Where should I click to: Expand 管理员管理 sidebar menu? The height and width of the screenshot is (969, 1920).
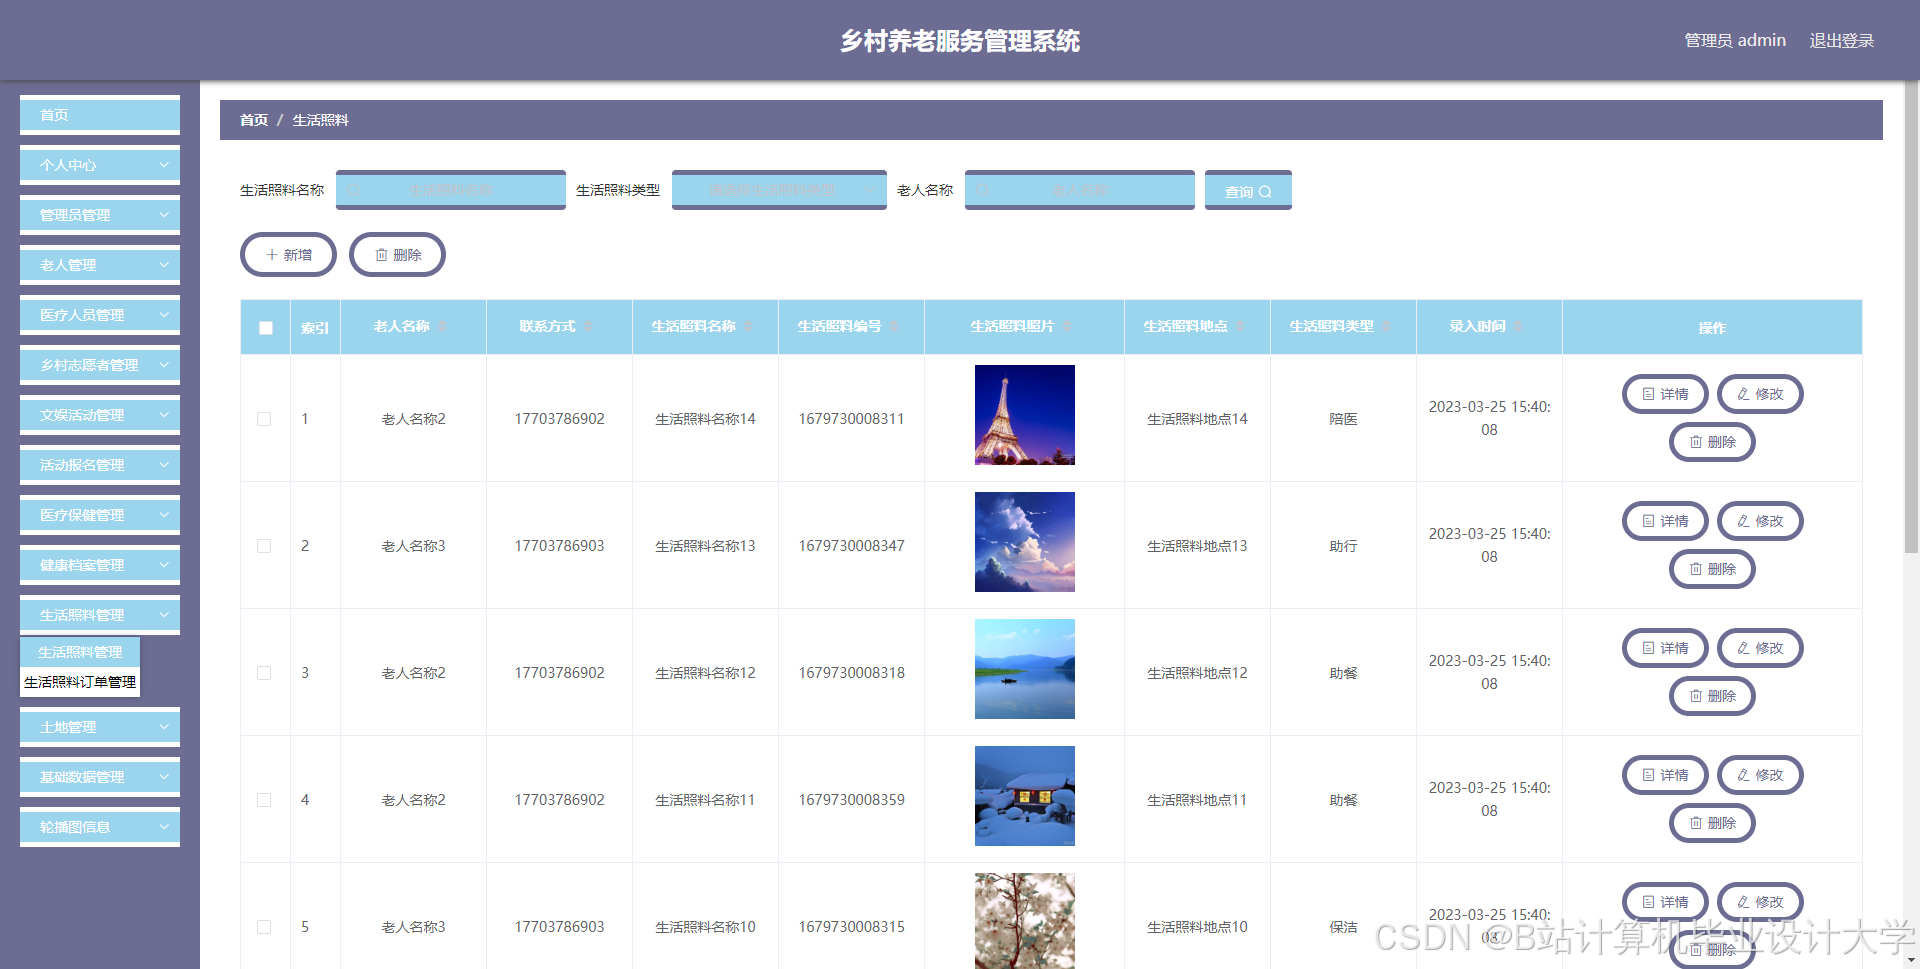point(100,215)
